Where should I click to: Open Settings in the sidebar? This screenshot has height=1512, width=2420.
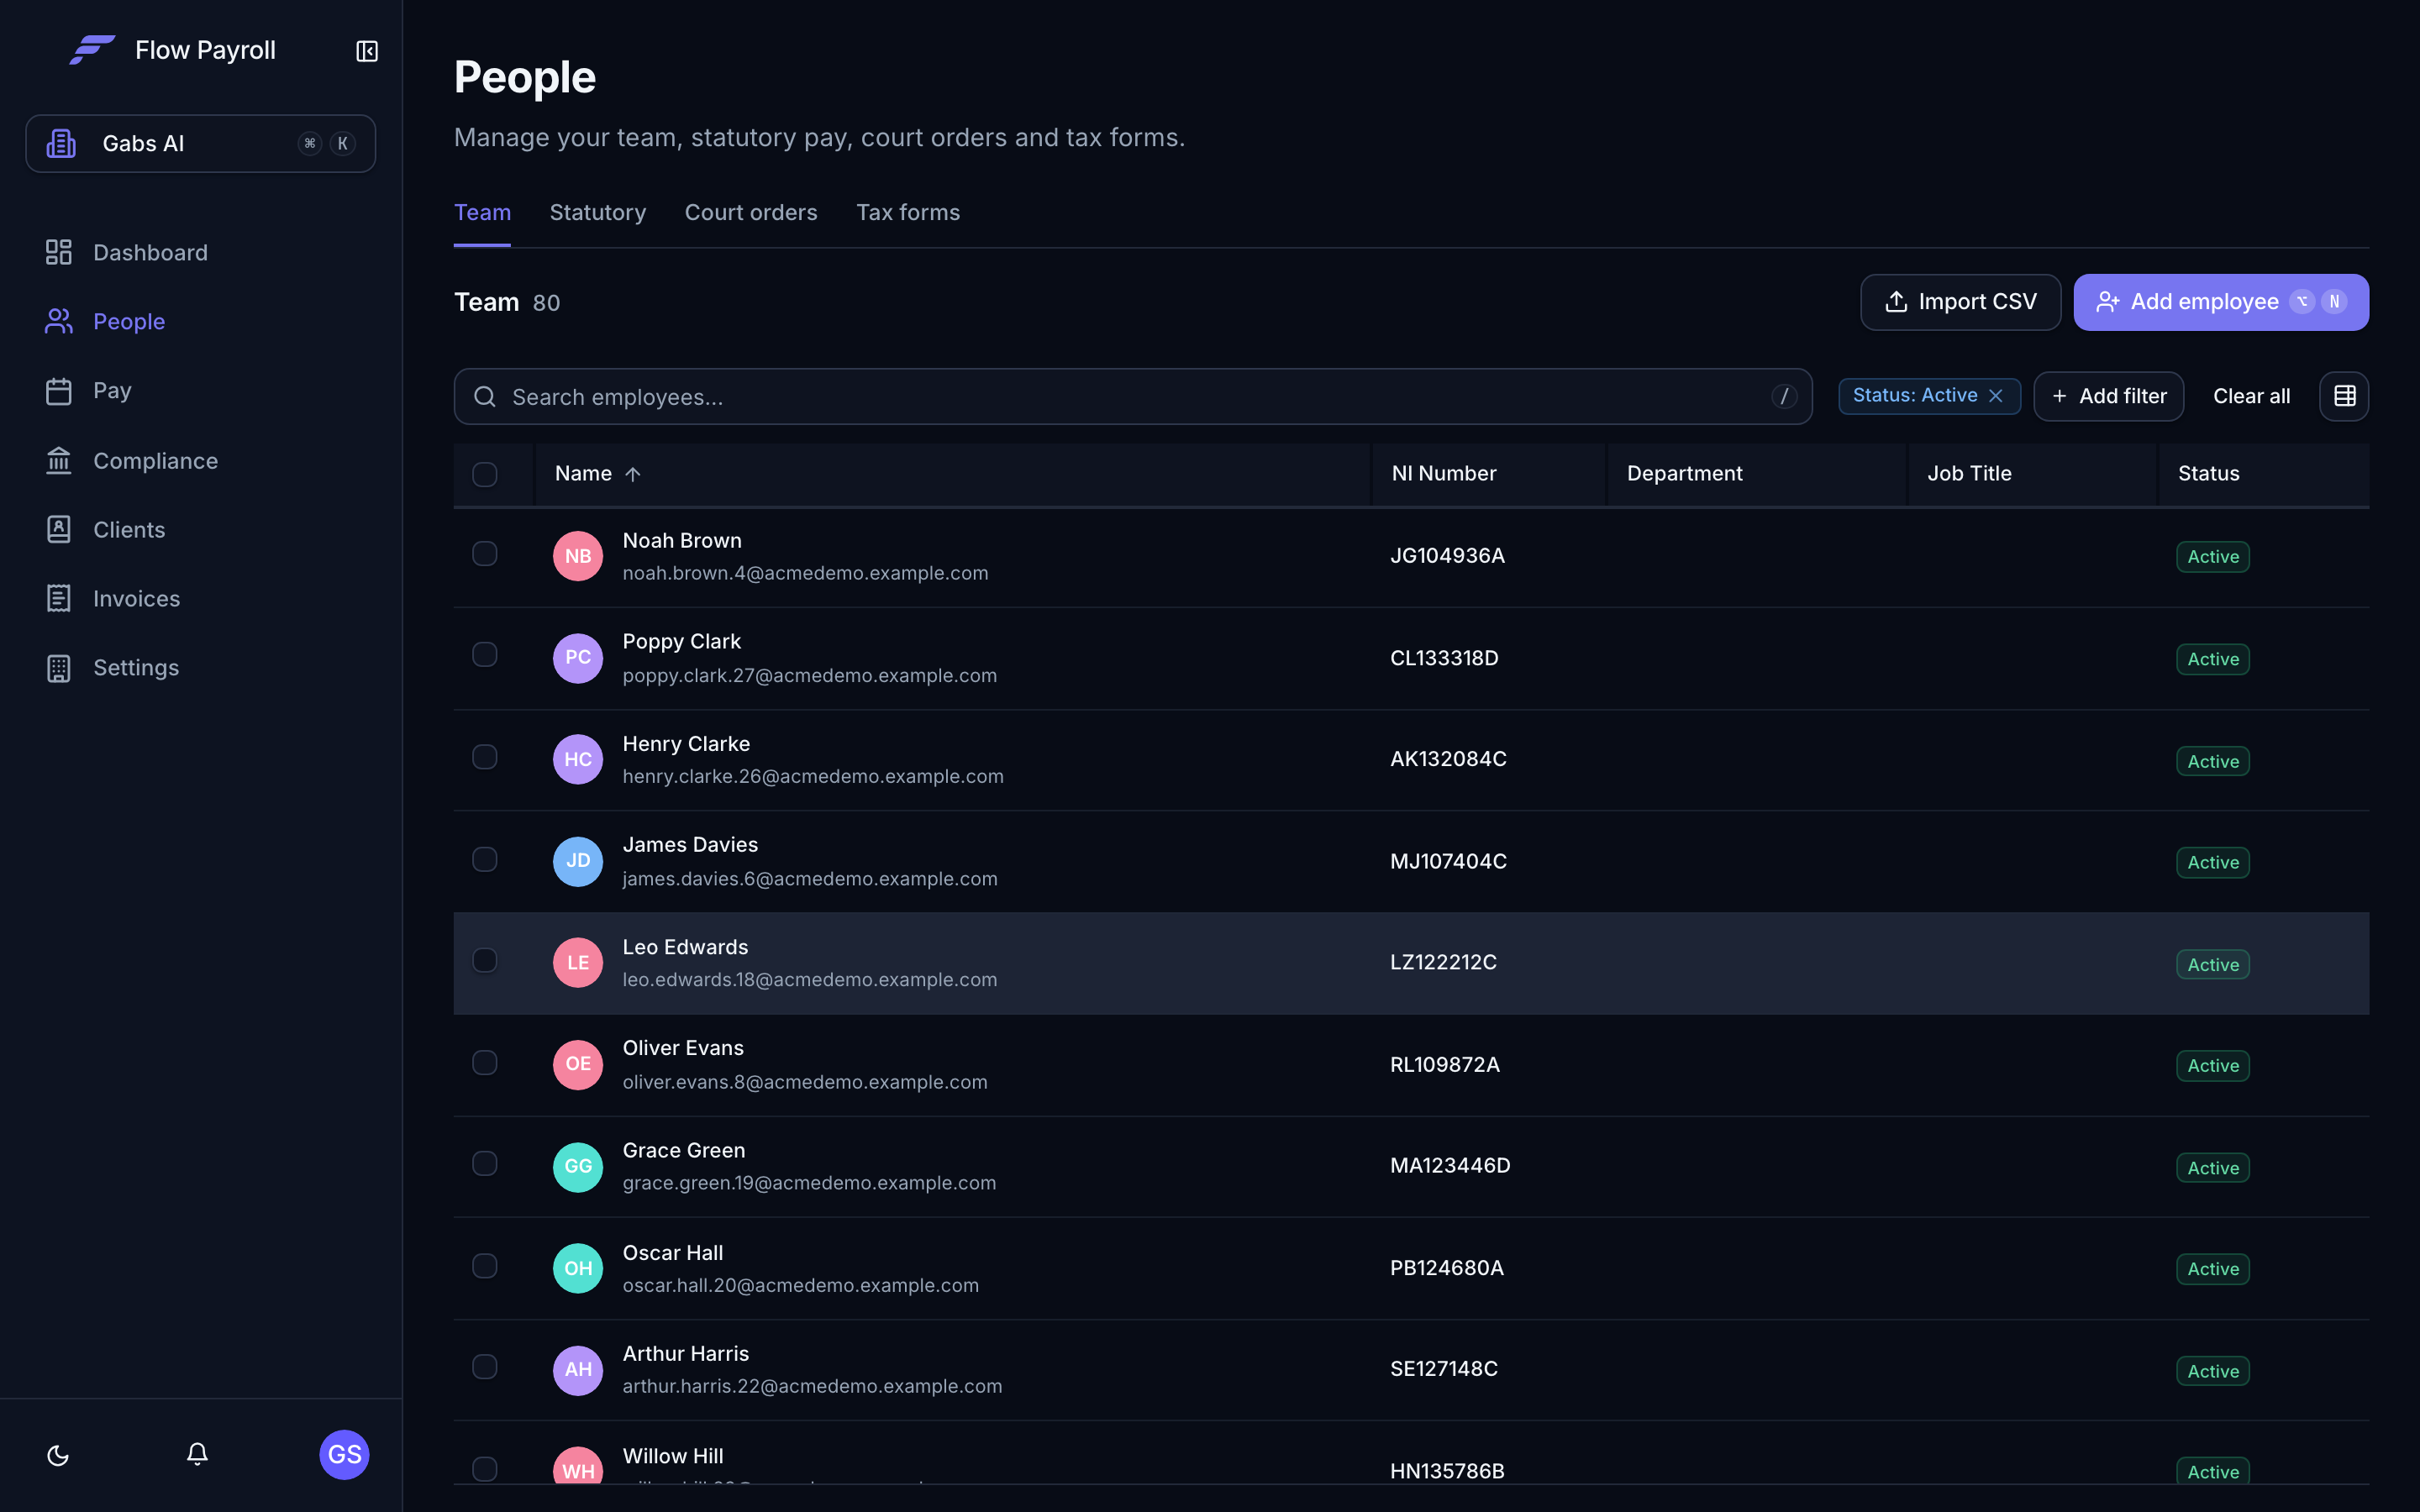tap(201, 668)
